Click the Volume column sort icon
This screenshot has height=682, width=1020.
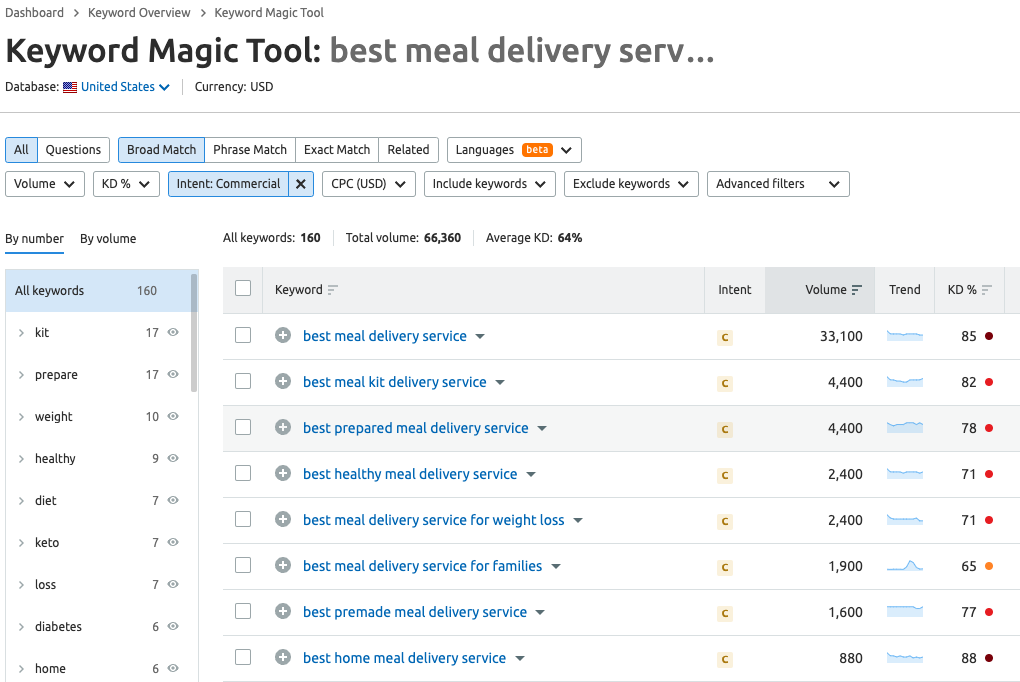(857, 290)
